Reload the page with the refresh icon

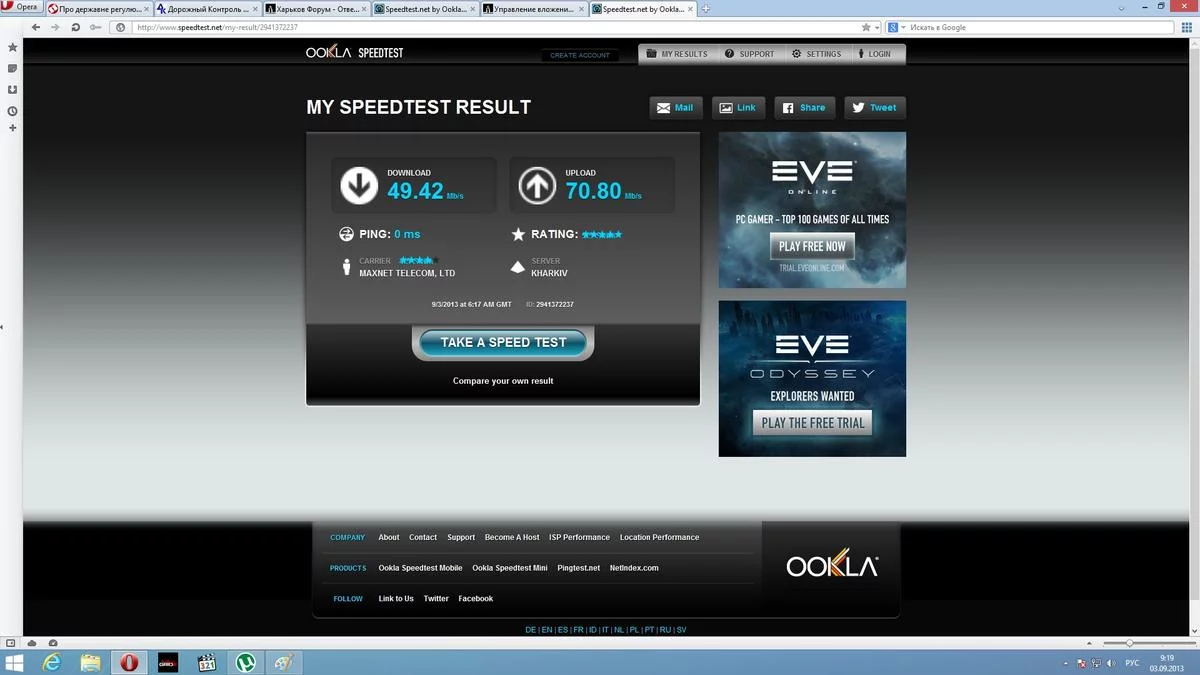coord(75,27)
